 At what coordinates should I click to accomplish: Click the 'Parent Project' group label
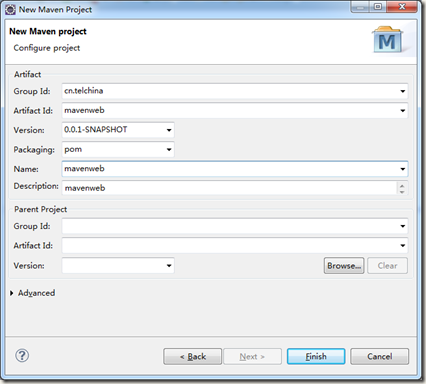40,209
